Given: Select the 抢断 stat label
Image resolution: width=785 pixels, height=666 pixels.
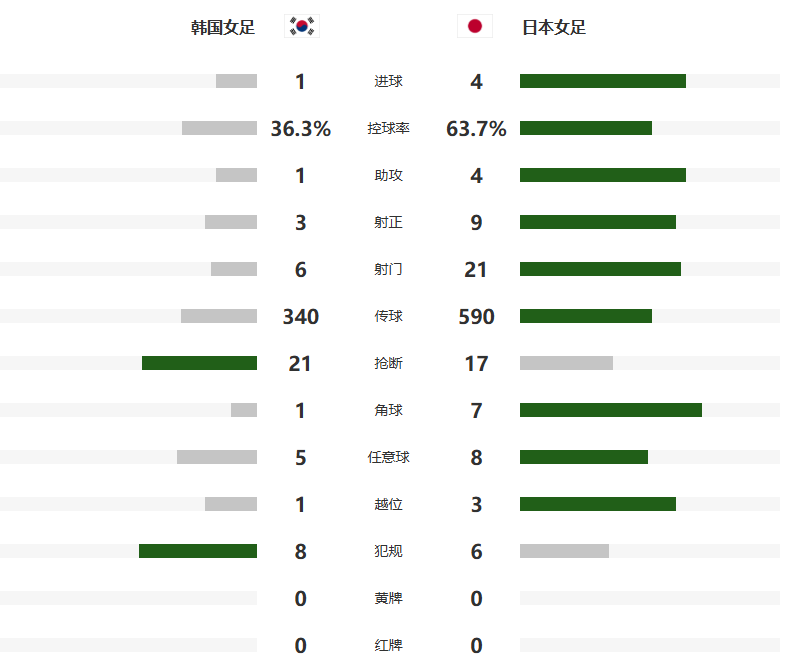Looking at the screenshot, I should coord(388,364).
